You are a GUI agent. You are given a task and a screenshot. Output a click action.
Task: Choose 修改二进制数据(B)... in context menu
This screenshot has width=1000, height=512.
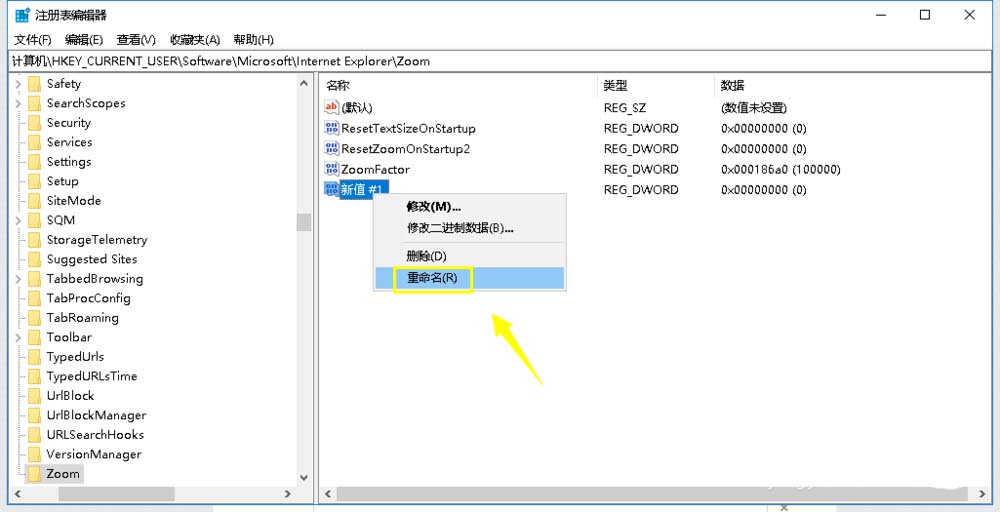469,228
